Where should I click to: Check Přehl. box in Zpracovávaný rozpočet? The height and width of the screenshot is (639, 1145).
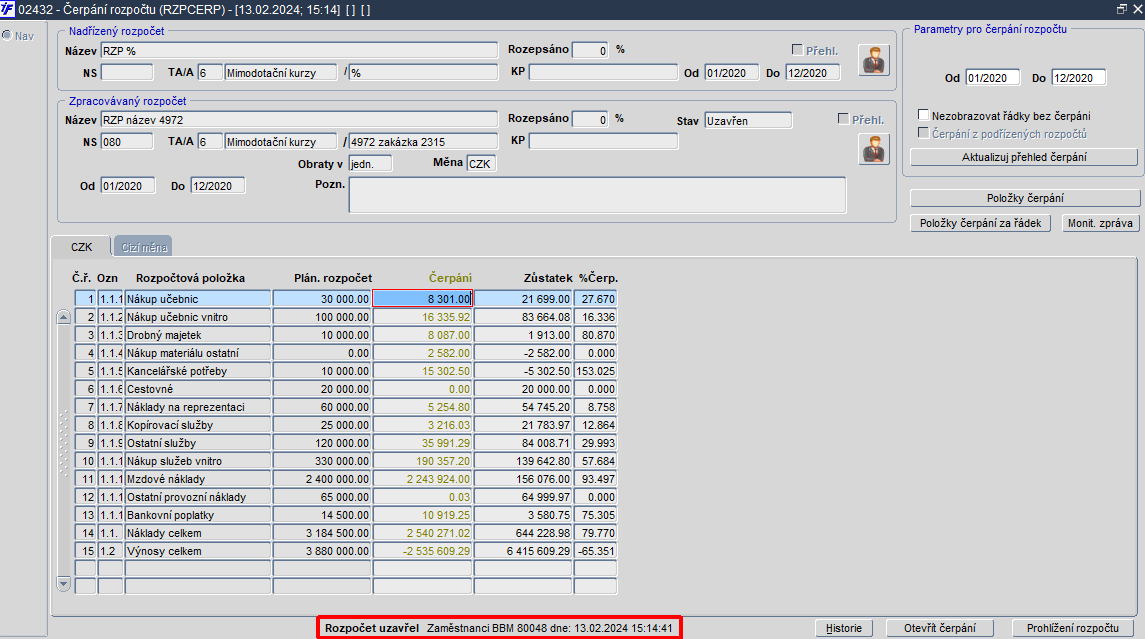coord(843,118)
